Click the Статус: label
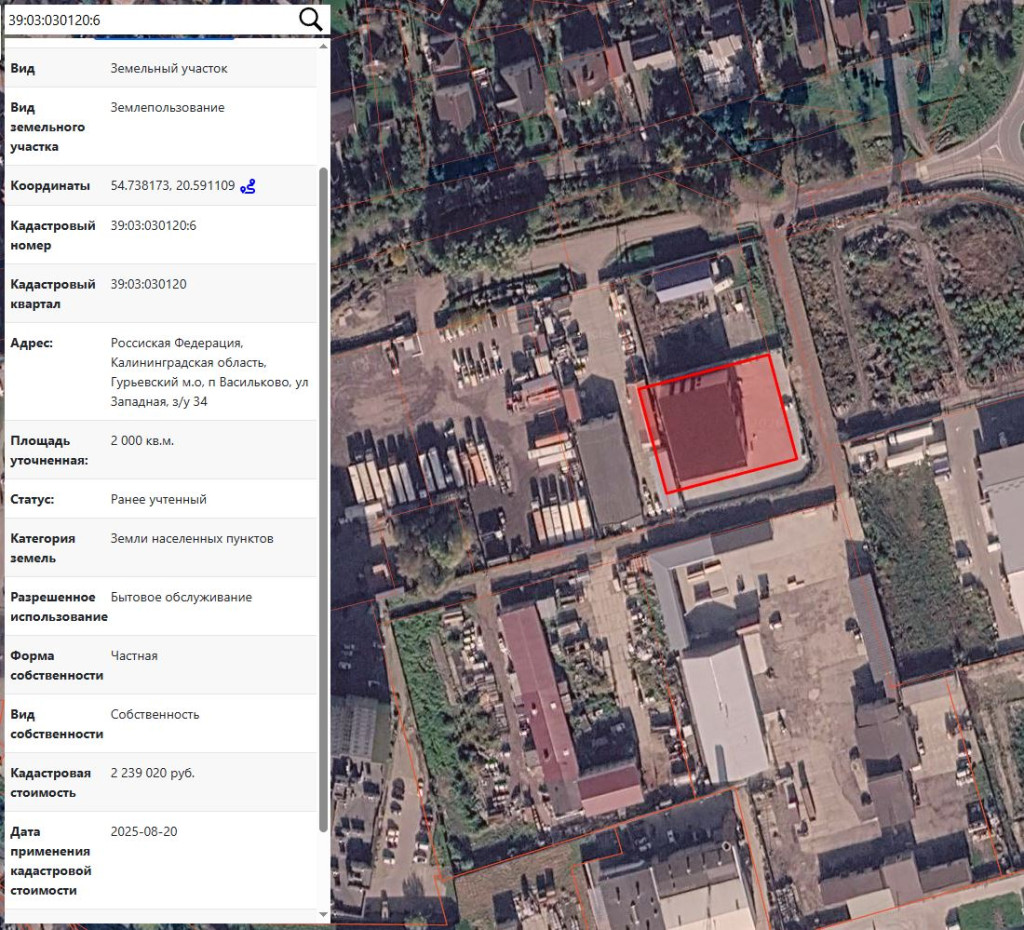The width and height of the screenshot is (1024, 930). tap(32, 500)
